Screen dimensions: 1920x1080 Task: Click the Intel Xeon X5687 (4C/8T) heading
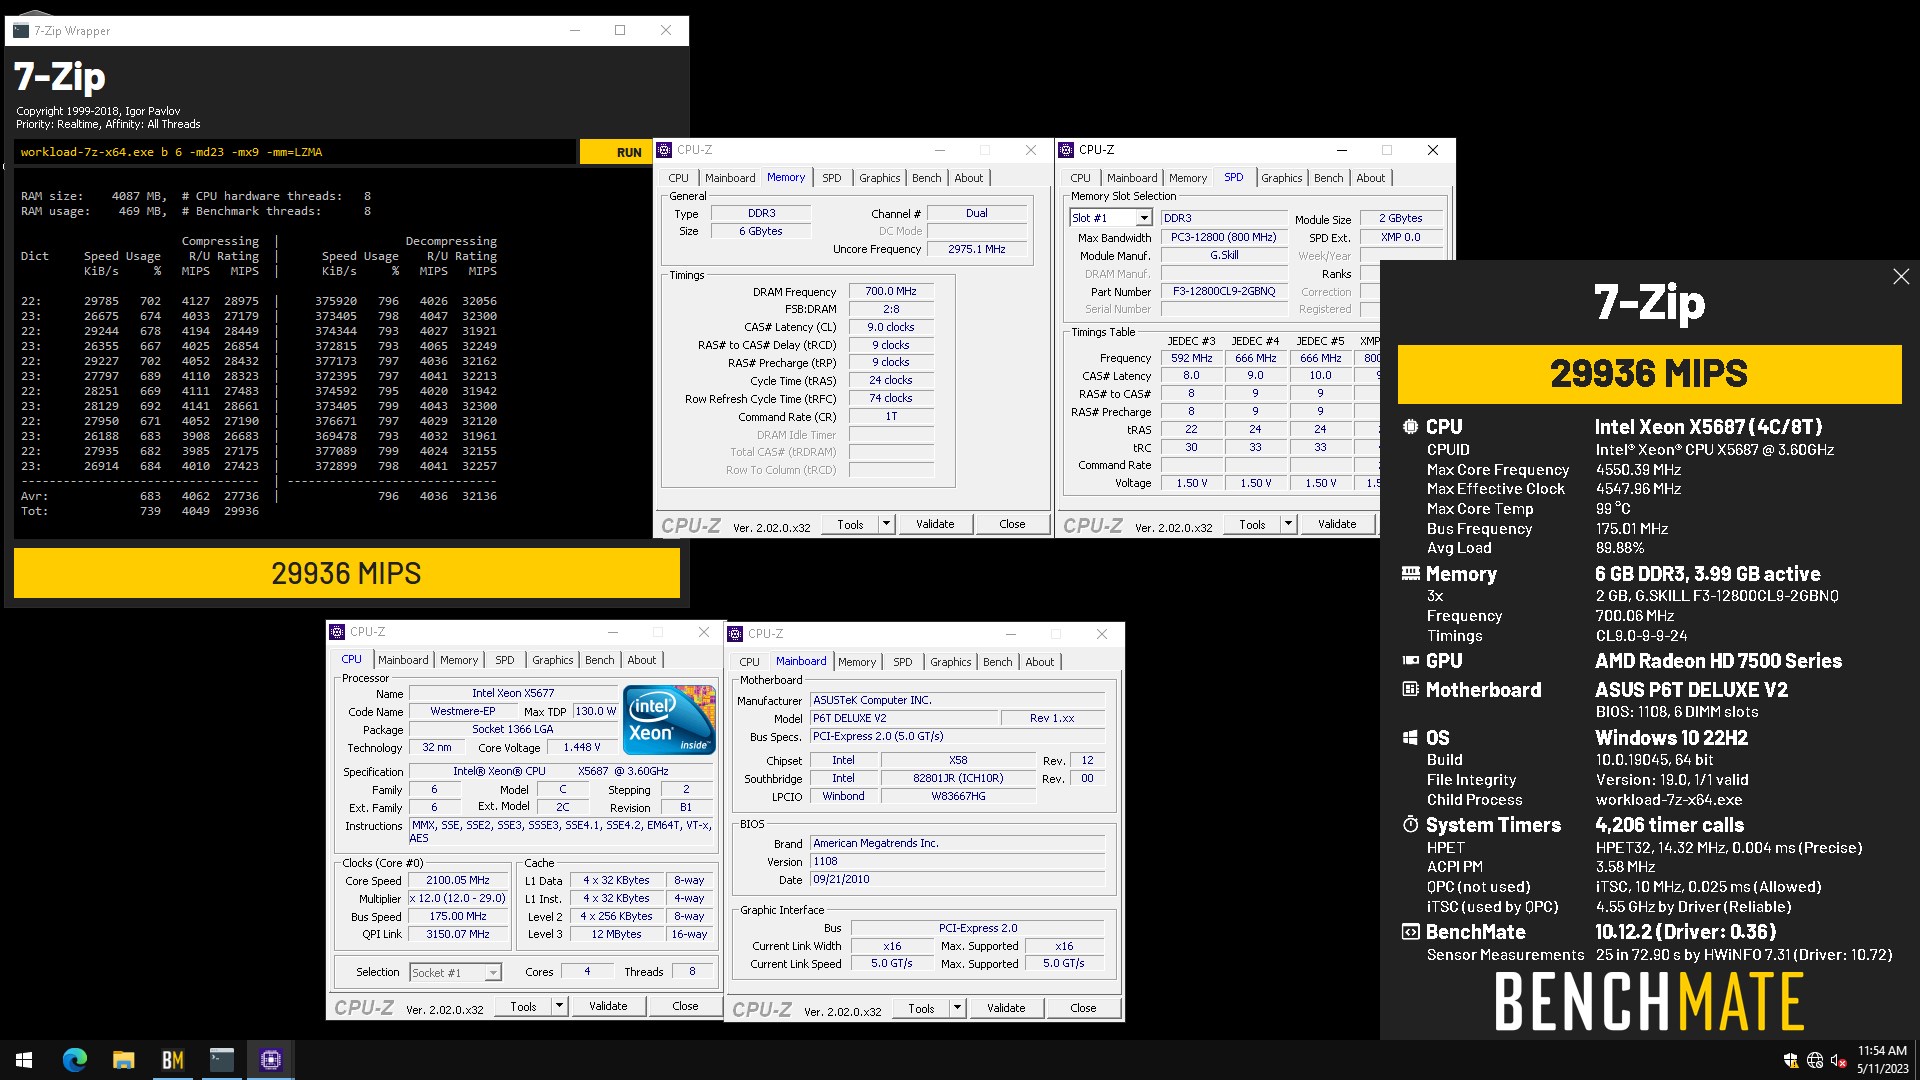click(x=1708, y=427)
